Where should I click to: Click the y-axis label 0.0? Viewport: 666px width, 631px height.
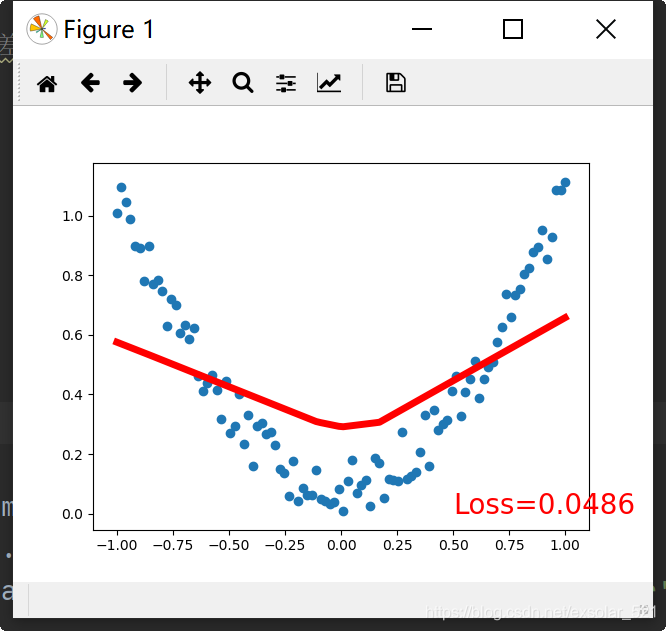click(x=72, y=514)
